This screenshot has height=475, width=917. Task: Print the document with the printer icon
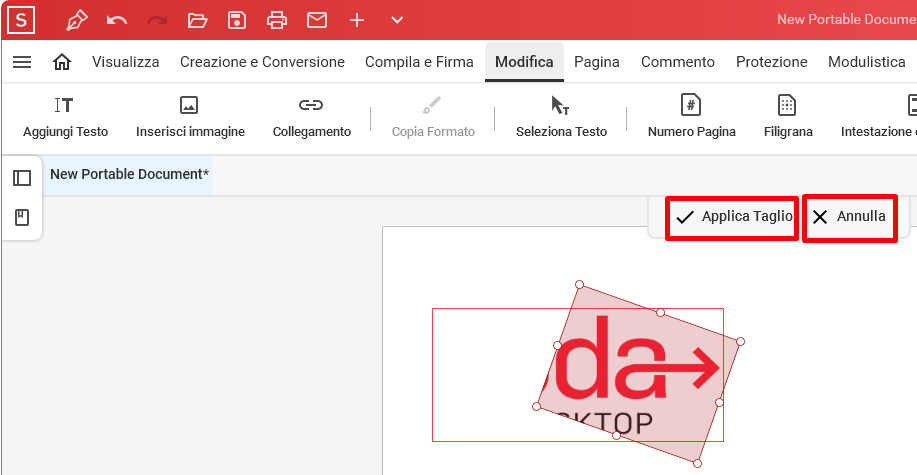[277, 20]
